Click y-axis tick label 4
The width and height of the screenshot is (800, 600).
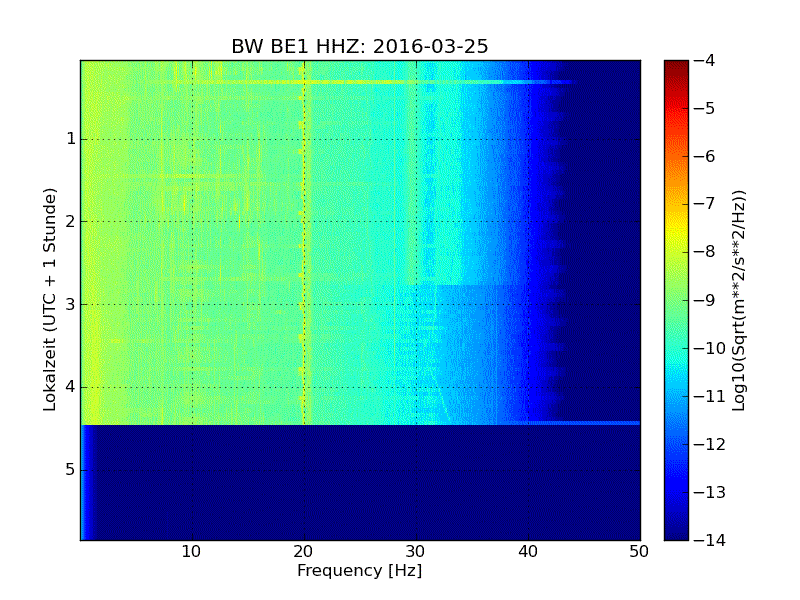pos(71,387)
